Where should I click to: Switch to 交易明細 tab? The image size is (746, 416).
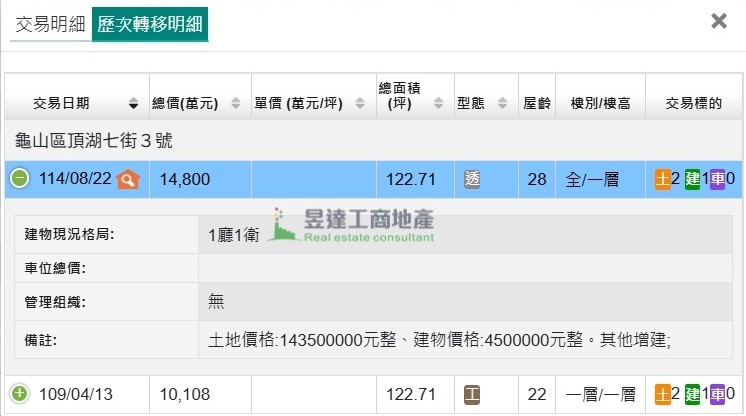[50, 24]
